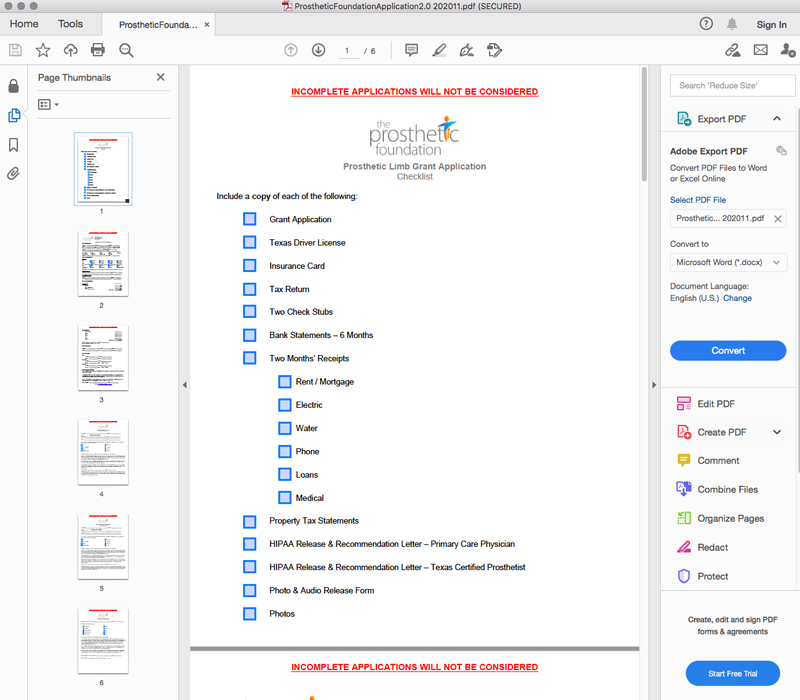Click the Select PDF File link
Viewport: 800px width, 700px height.
pyautogui.click(x=698, y=200)
